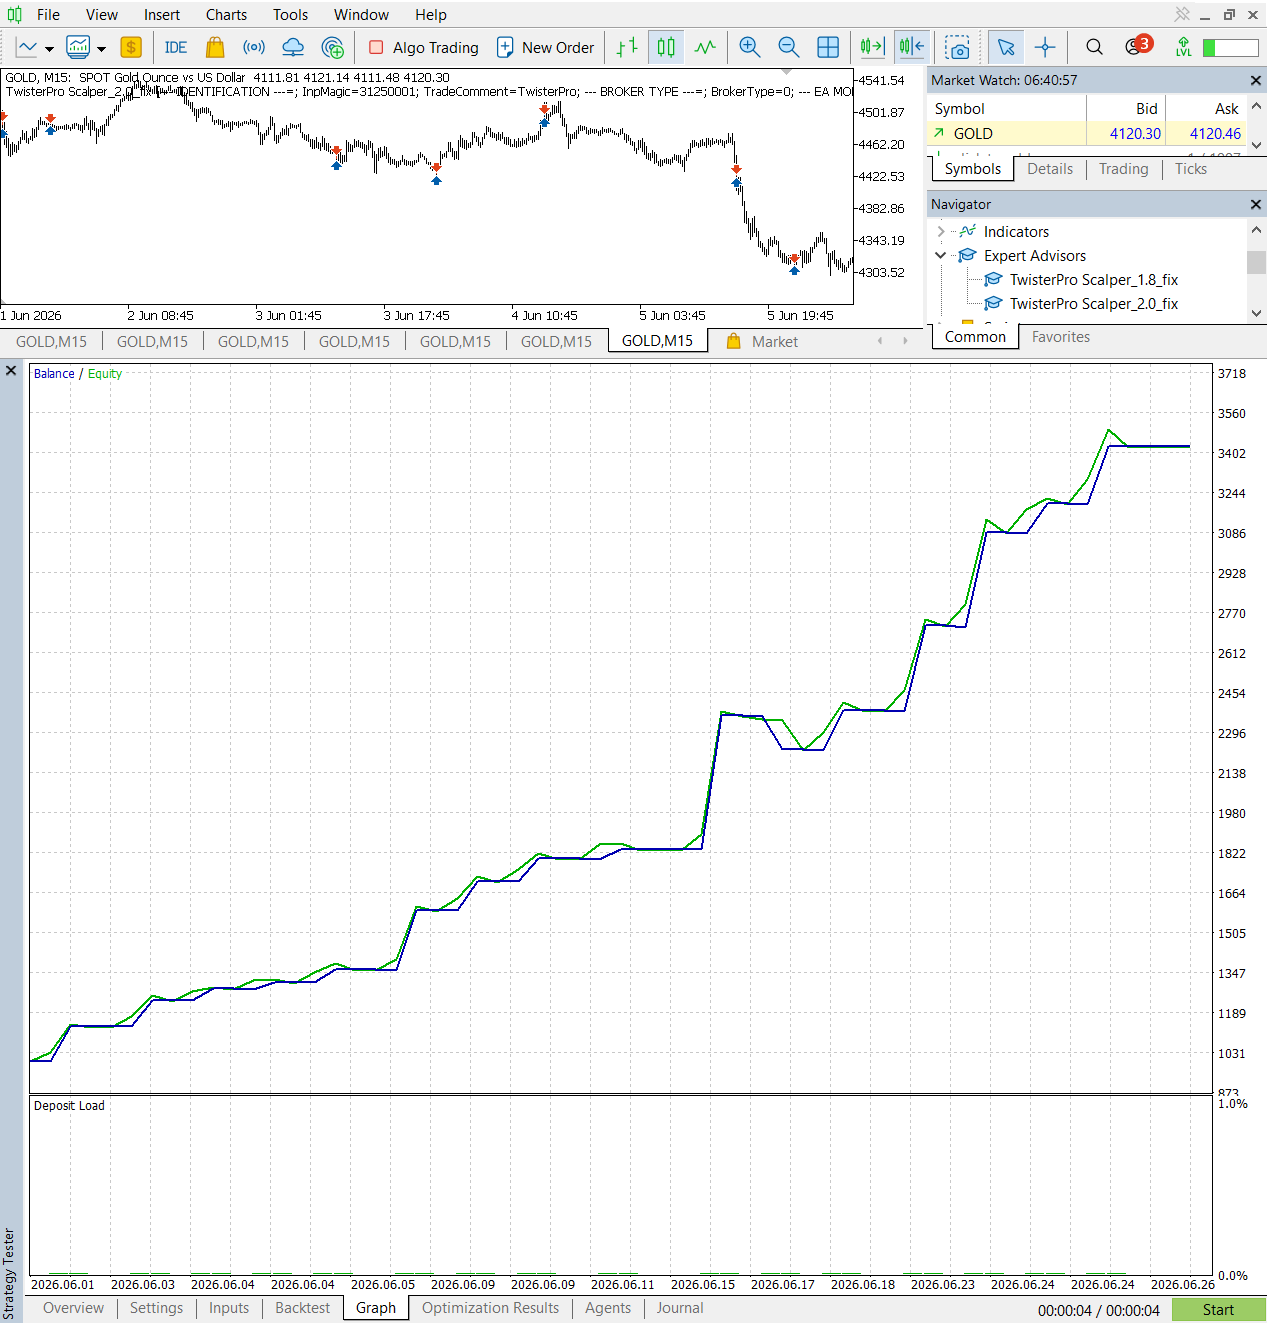Viewport: 1267px width, 1323px height.
Task: Switch to Market Watch Details tab
Action: (1050, 169)
